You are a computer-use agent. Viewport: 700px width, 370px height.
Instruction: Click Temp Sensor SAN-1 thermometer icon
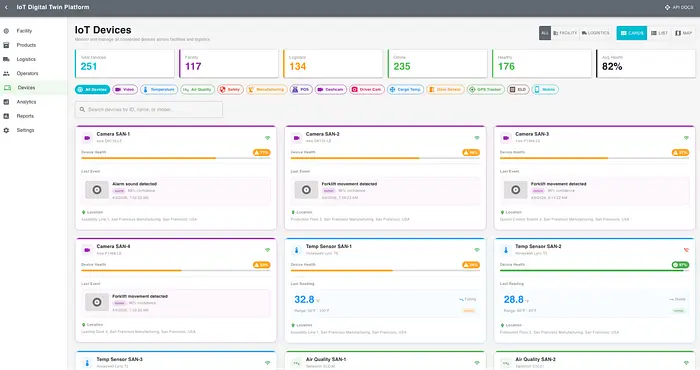click(x=296, y=250)
